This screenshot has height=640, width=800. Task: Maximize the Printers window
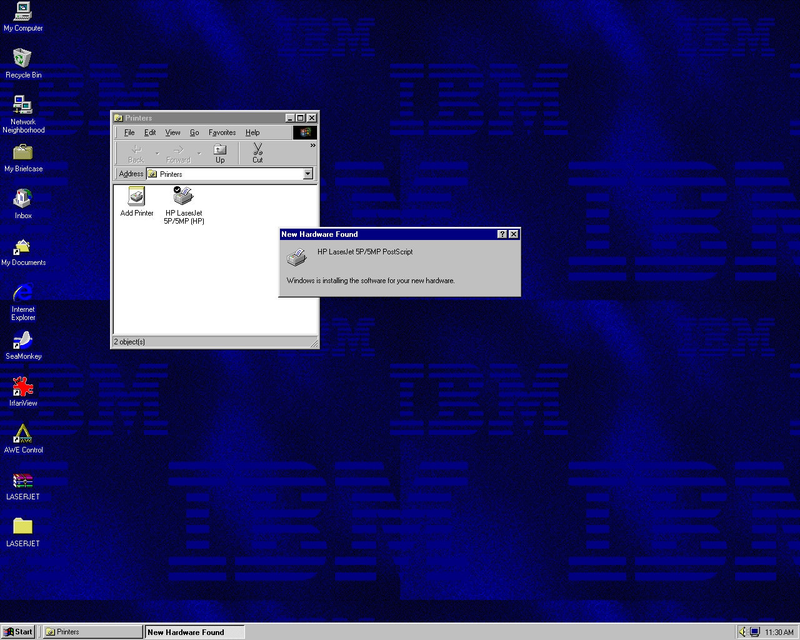tap(300, 118)
